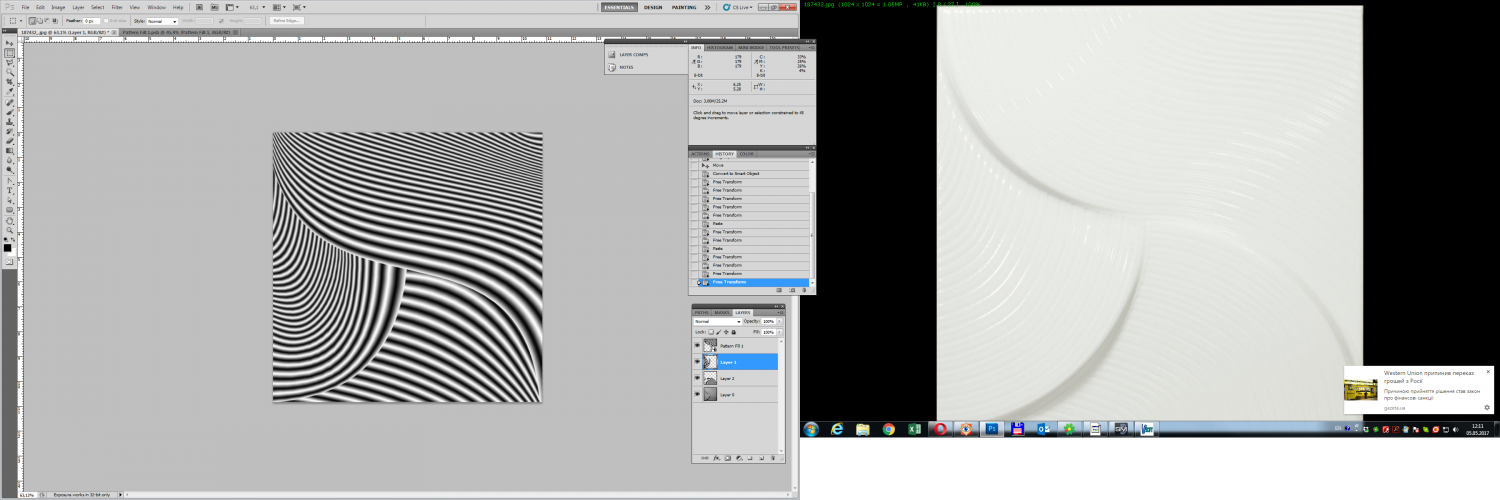This screenshot has height=500, width=1500.
Task: Click the Refine Edge button
Action: tap(286, 20)
